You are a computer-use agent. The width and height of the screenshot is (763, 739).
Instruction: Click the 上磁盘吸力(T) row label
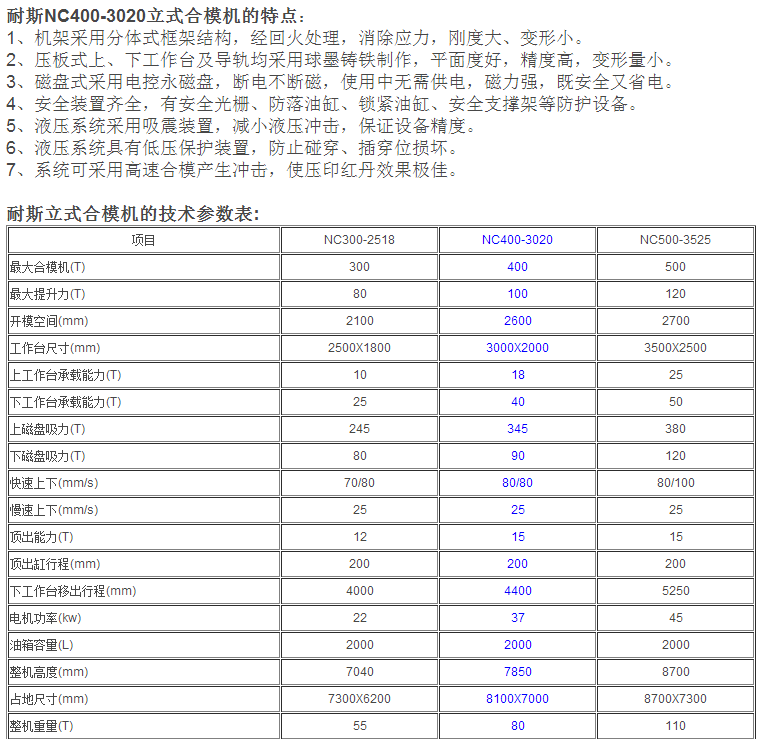coord(48,429)
